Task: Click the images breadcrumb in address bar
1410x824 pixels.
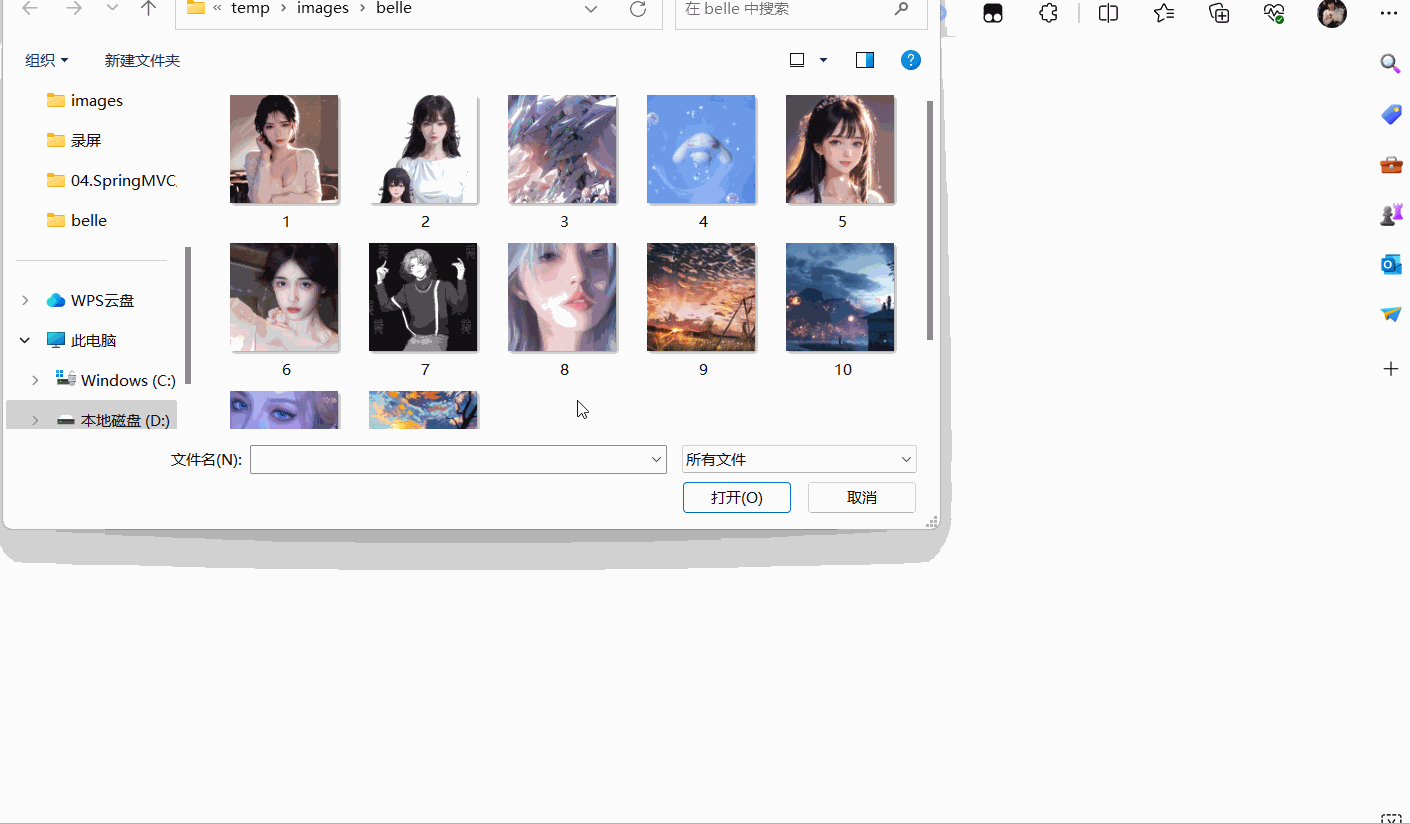Action: [x=323, y=8]
